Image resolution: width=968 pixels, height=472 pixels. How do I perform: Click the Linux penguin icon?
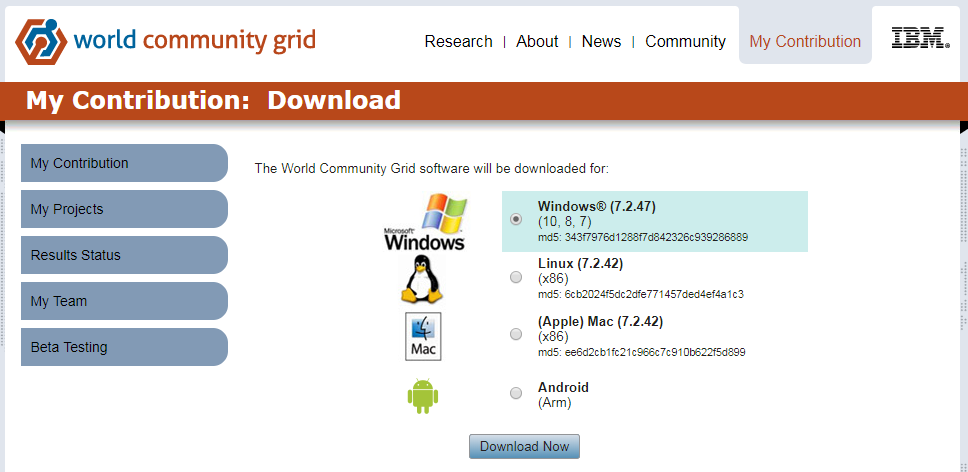[423, 279]
